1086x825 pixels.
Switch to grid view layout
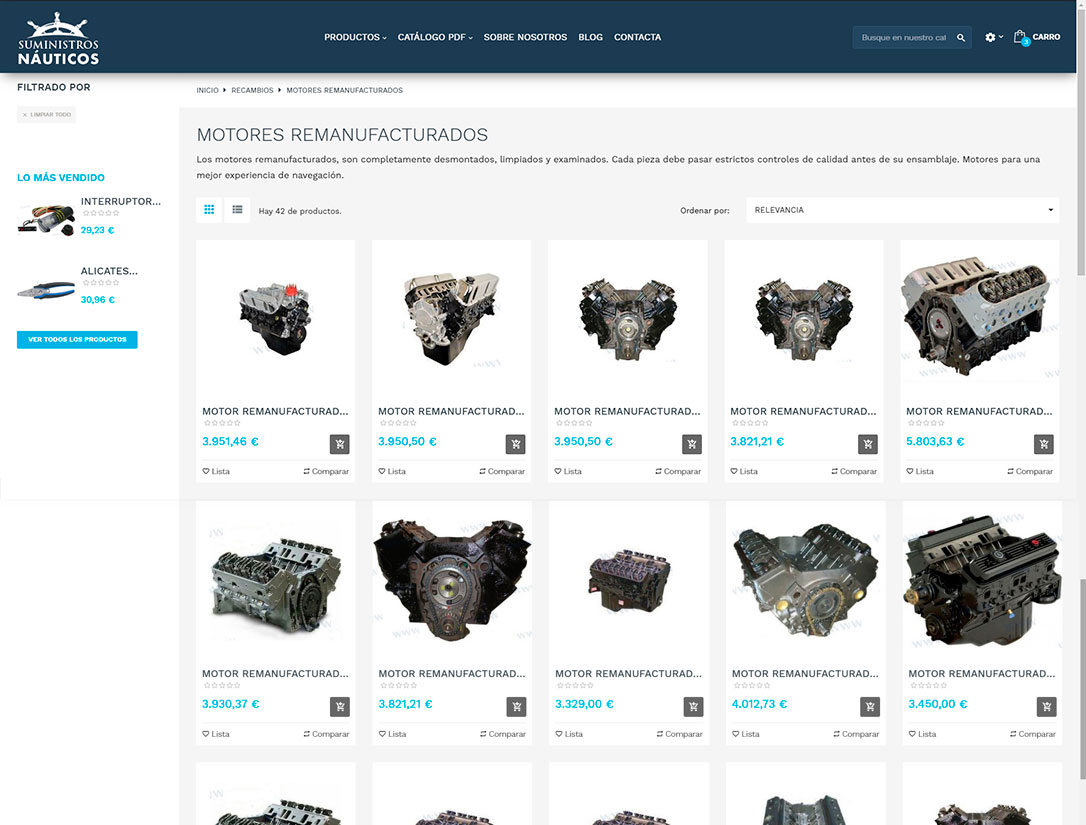pos(209,210)
